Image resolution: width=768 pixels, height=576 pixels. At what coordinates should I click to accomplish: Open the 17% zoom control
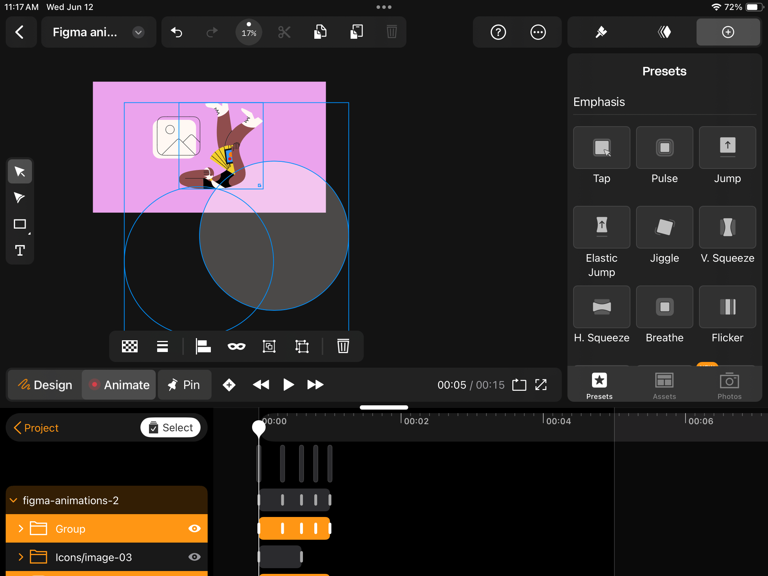249,32
